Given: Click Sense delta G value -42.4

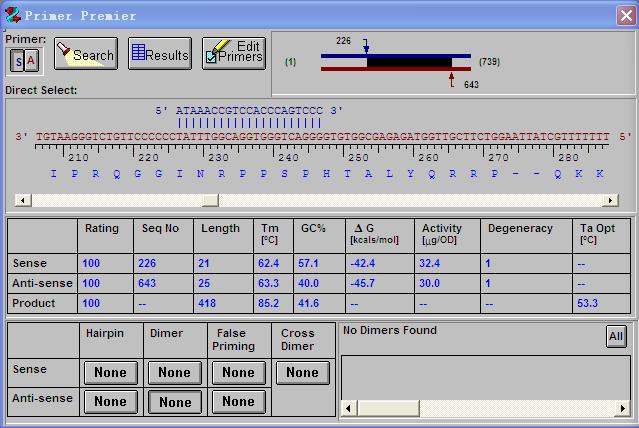Looking at the screenshot, I should (x=363, y=263).
